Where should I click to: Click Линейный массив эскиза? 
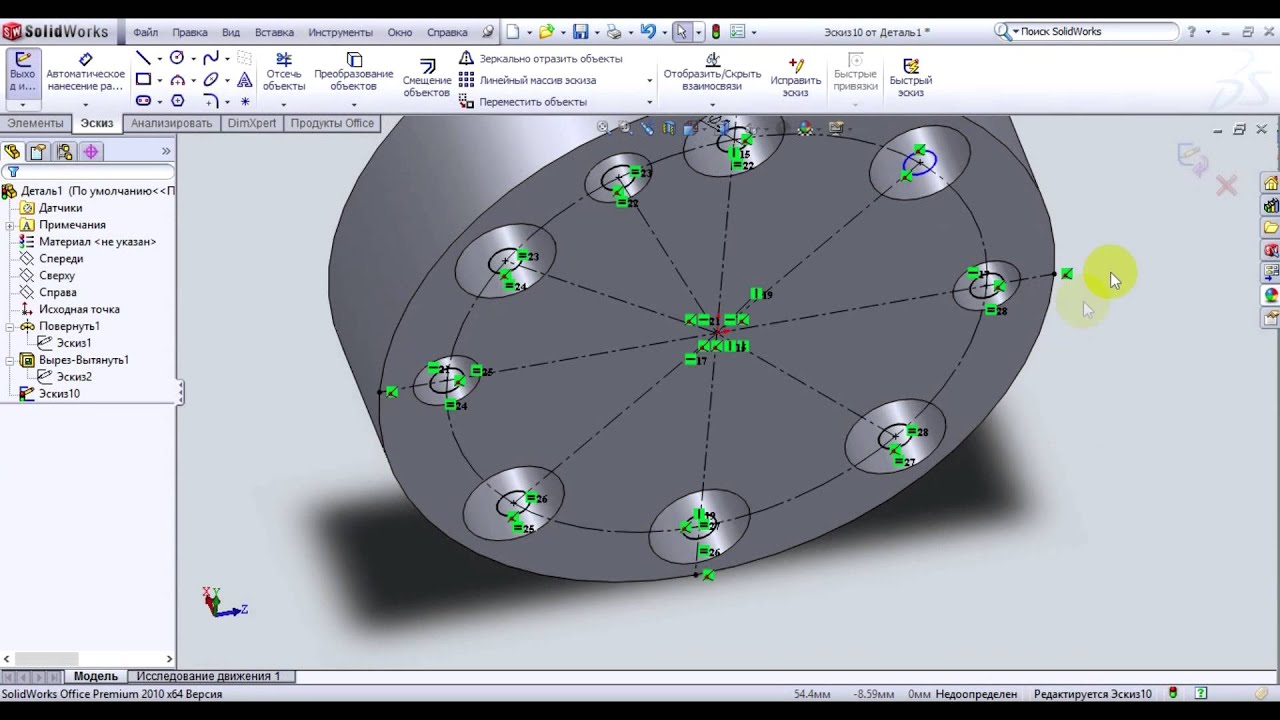pyautogui.click(x=528, y=80)
